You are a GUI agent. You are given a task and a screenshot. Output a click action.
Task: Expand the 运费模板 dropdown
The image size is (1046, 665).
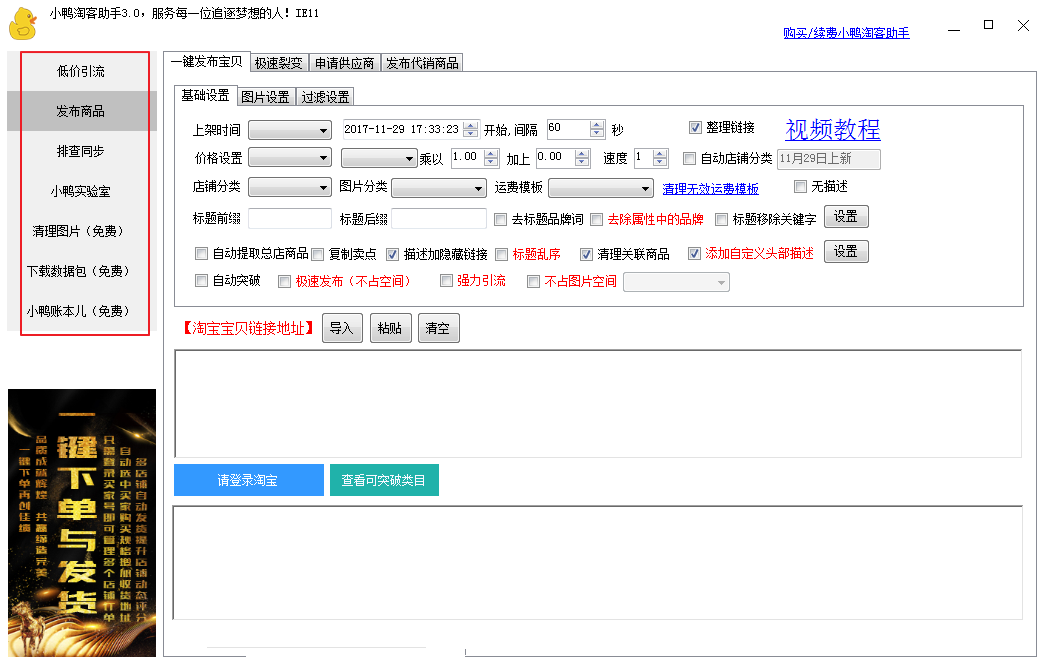[x=600, y=187]
